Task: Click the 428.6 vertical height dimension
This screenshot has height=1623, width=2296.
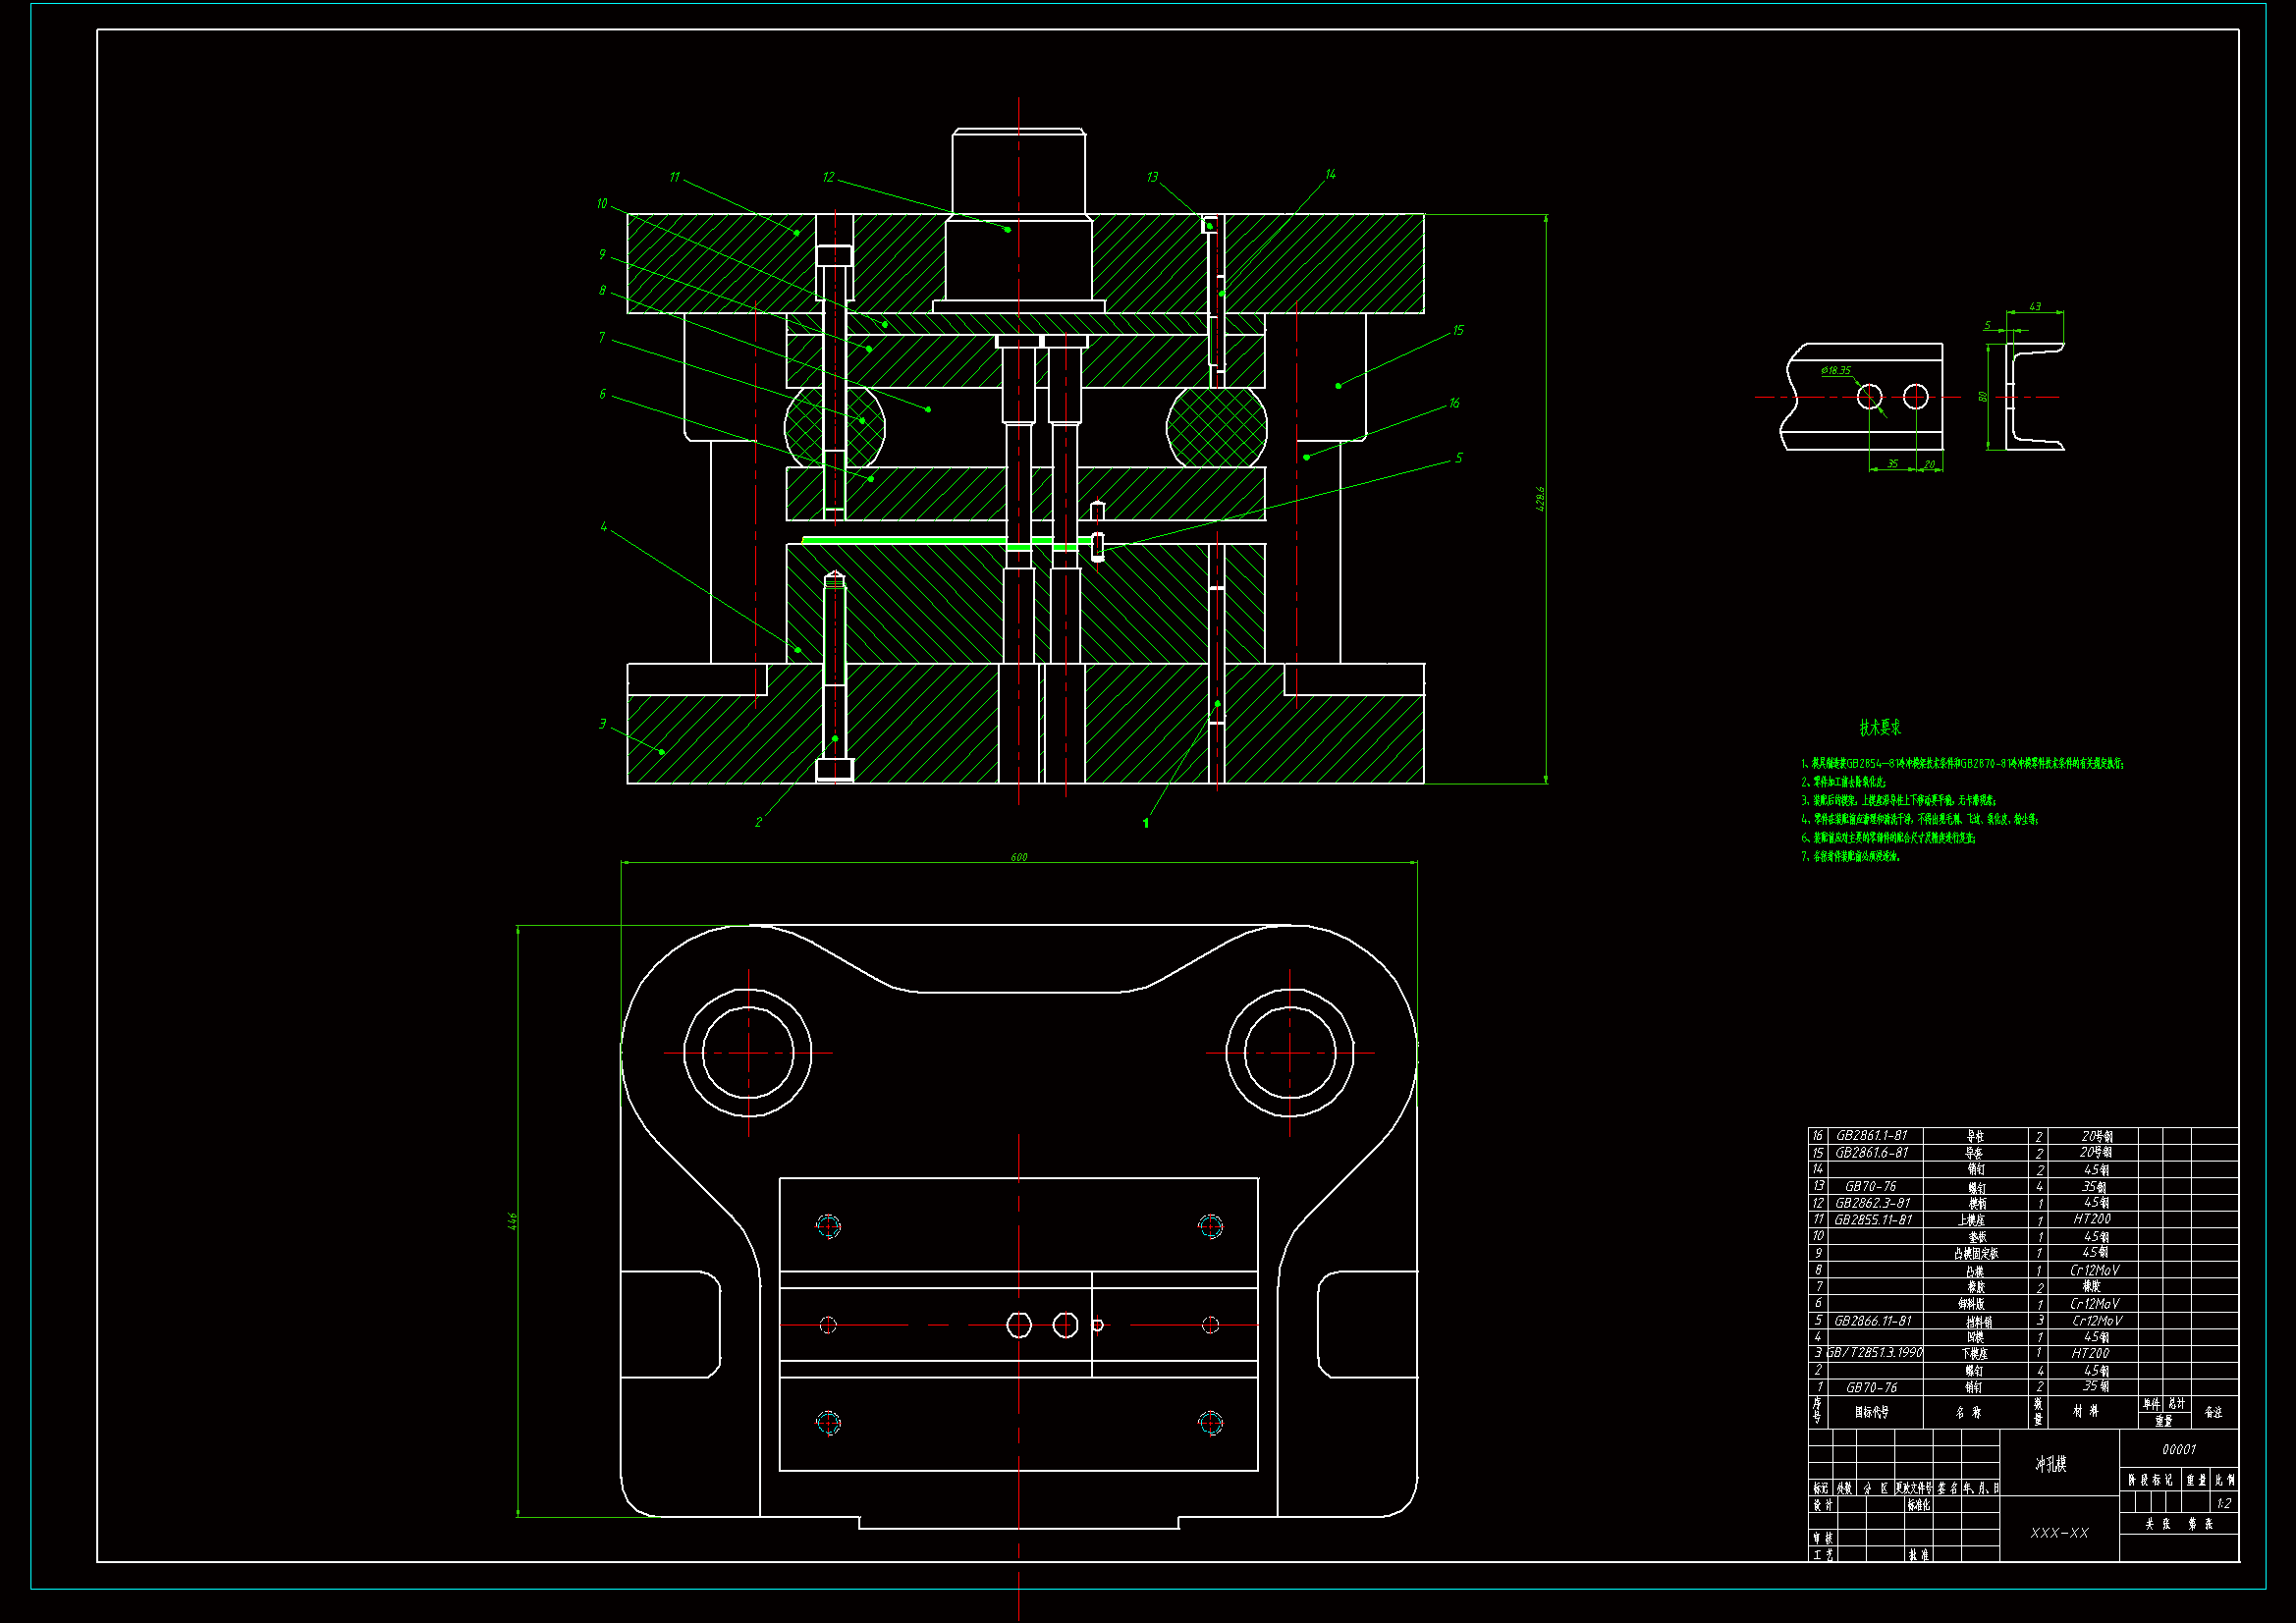Action: click(1540, 499)
